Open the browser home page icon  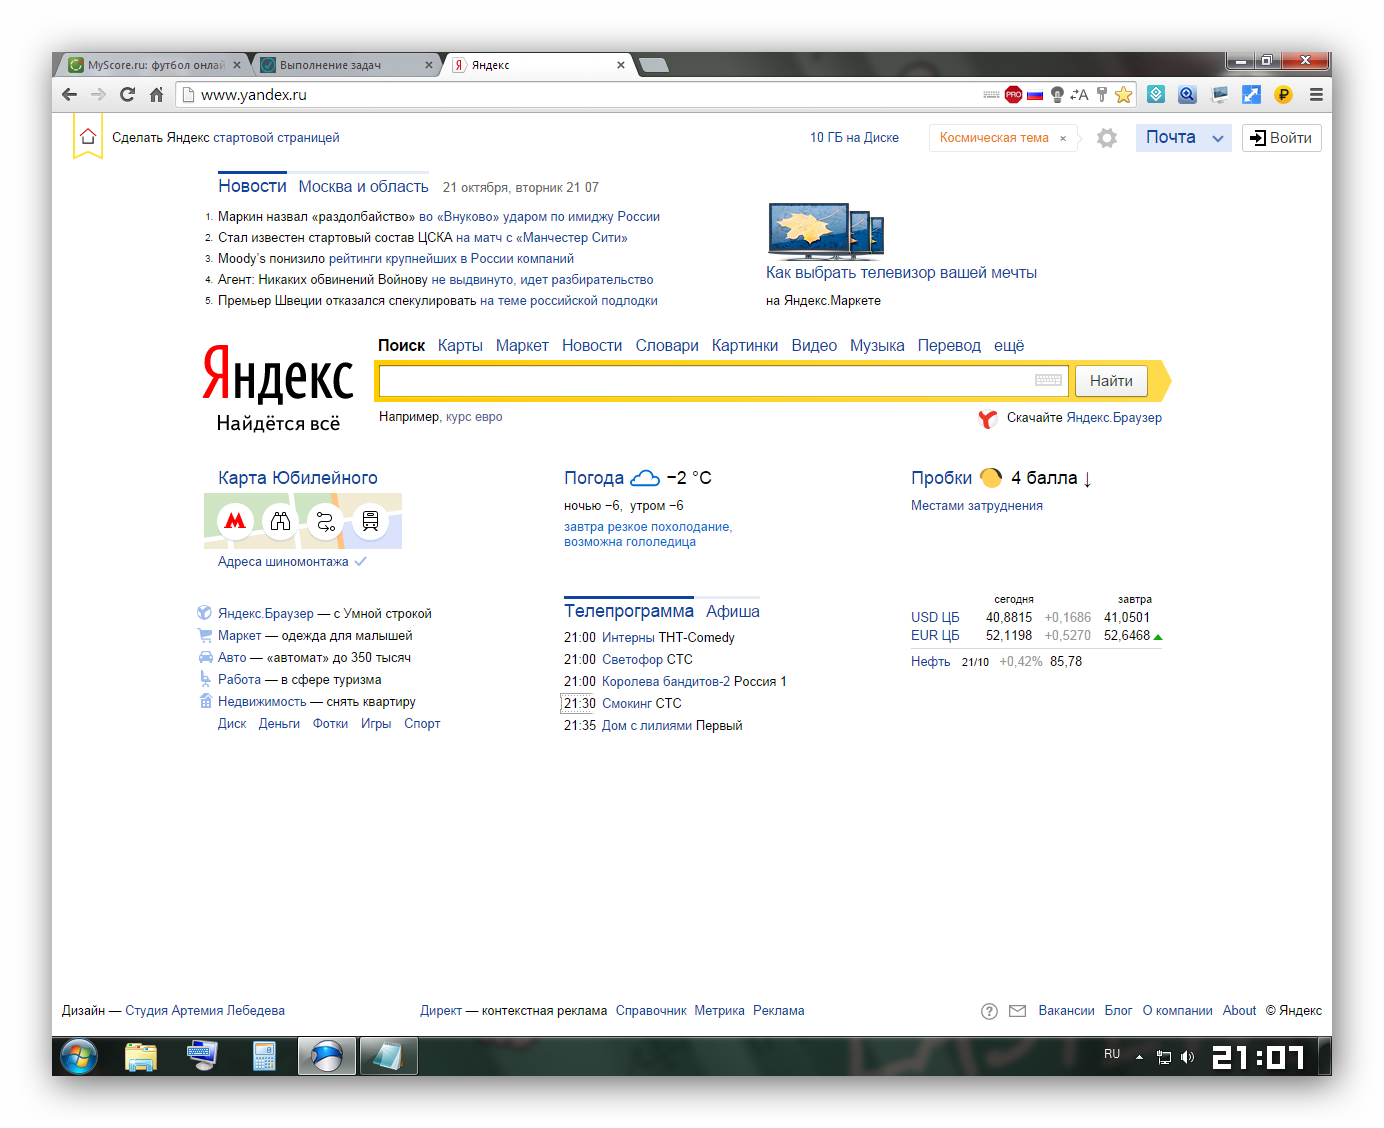point(156,94)
